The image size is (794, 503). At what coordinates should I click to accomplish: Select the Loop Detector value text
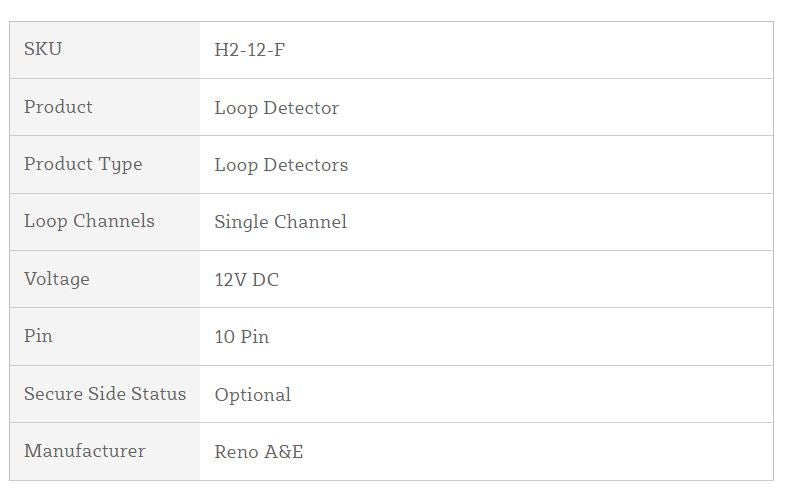tap(276, 108)
